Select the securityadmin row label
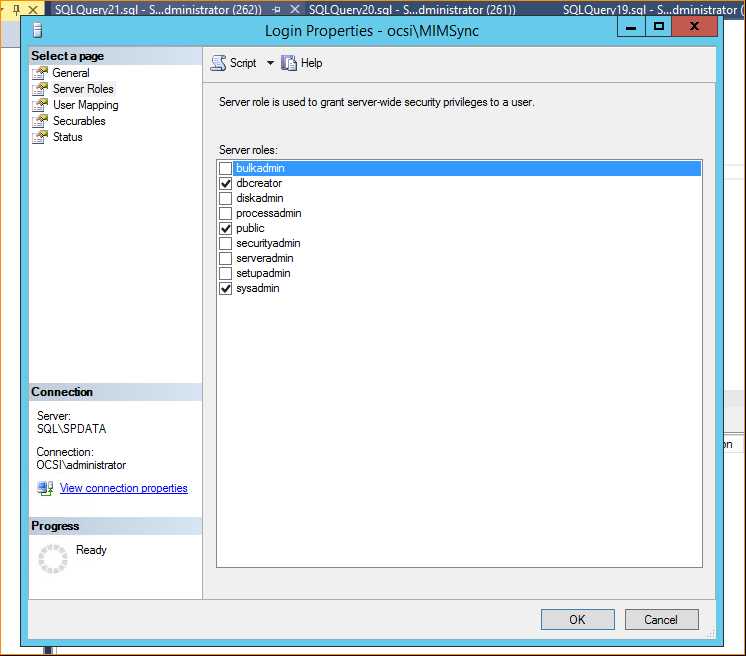 268,243
